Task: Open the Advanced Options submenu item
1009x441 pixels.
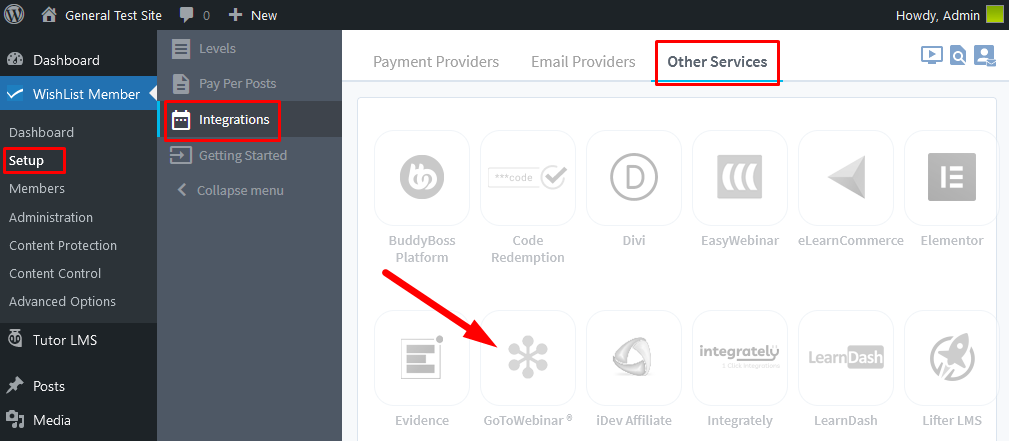Action: tap(62, 301)
